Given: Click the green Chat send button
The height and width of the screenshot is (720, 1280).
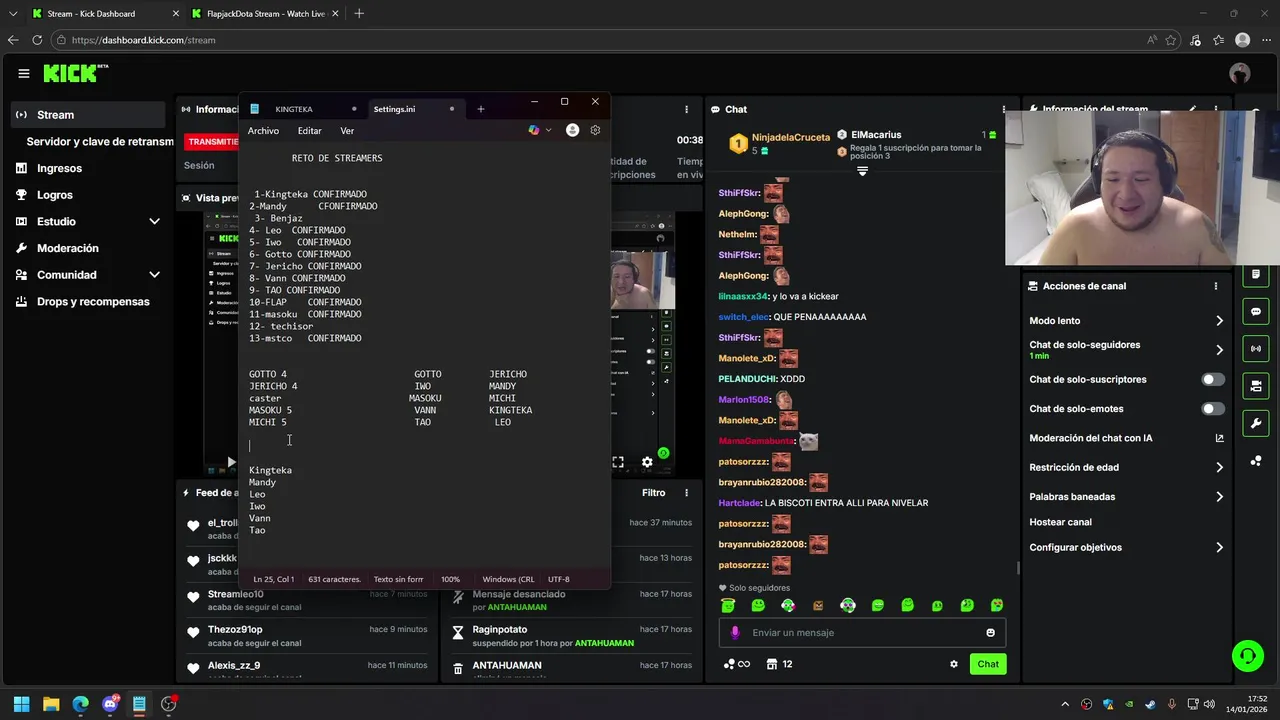Looking at the screenshot, I should tap(988, 664).
